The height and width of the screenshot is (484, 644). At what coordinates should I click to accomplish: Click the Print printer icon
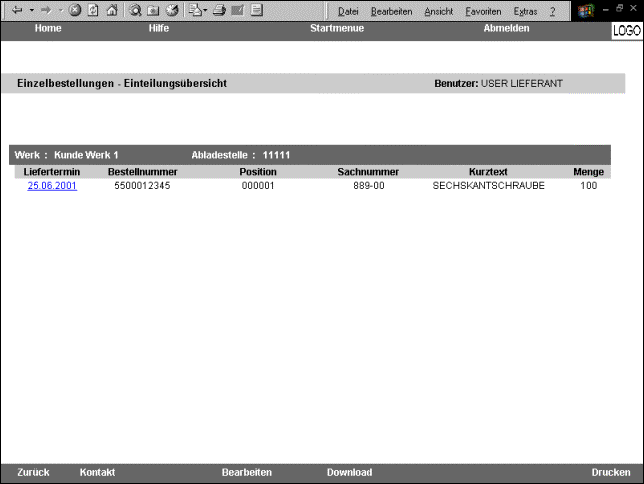(x=219, y=10)
